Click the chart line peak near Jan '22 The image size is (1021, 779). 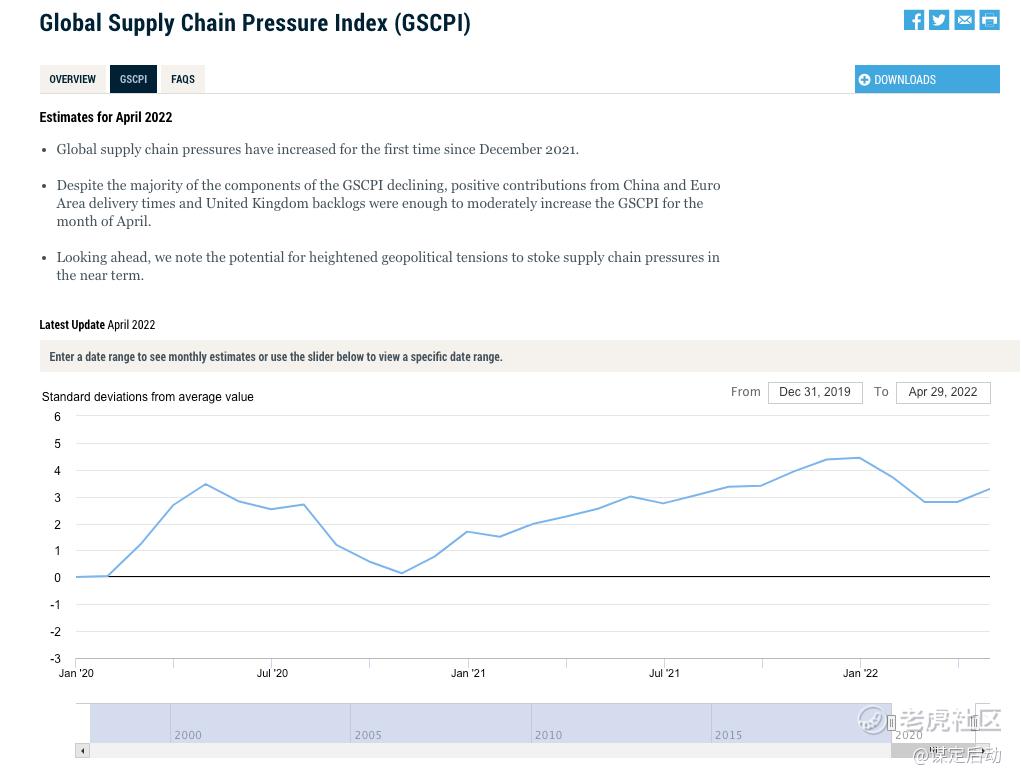[x=859, y=458]
